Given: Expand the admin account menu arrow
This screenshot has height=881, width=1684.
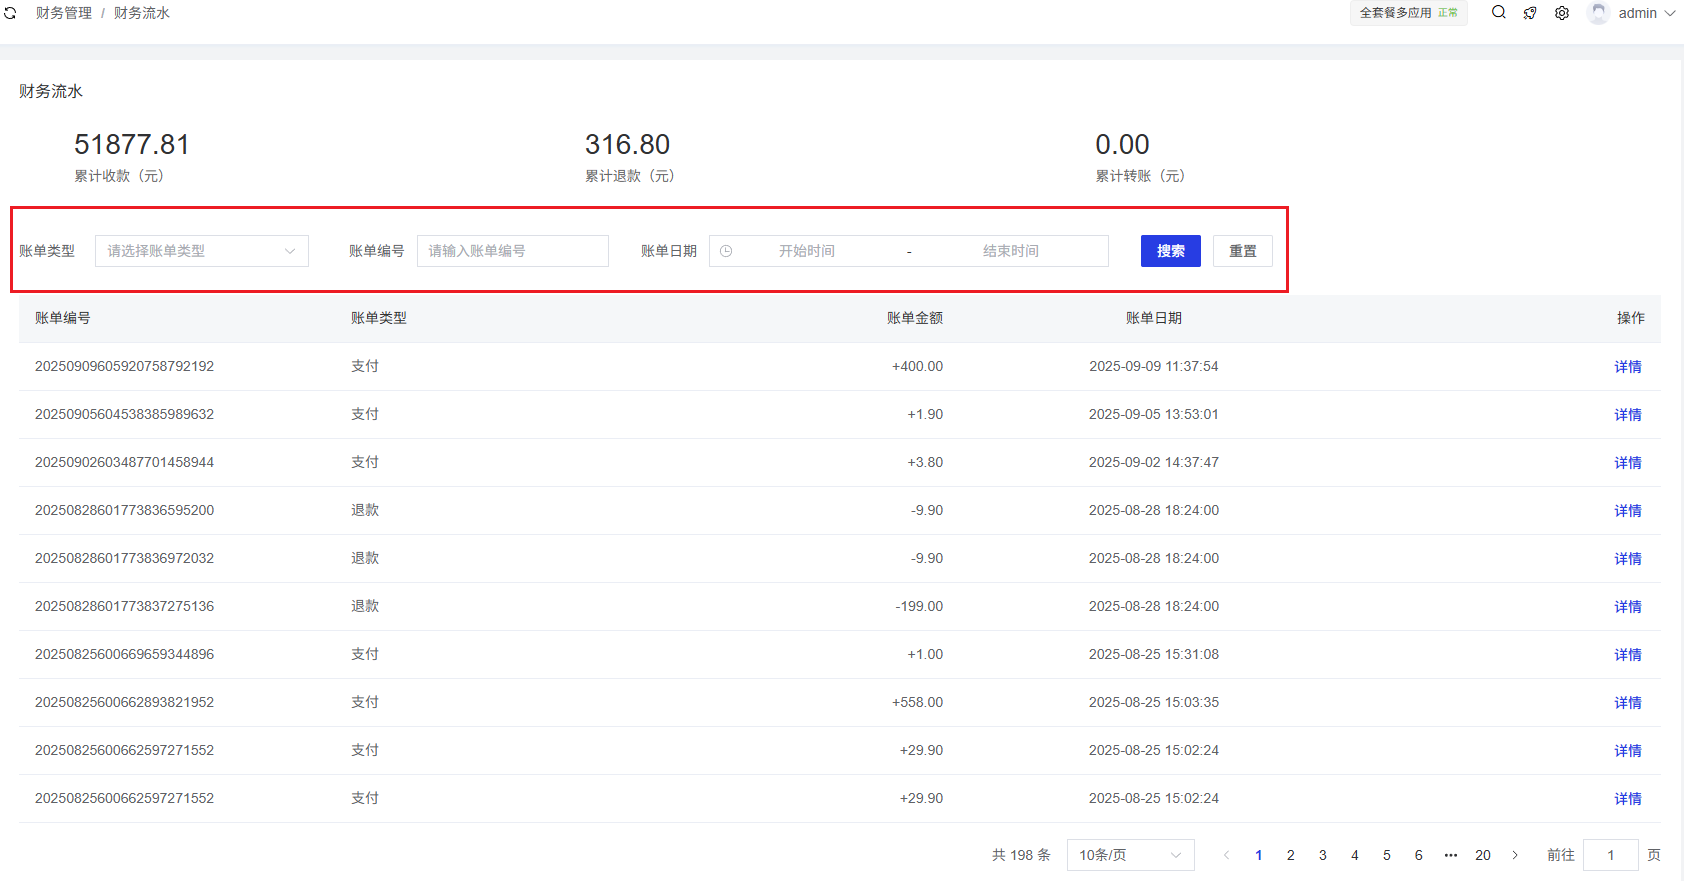Looking at the screenshot, I should [x=1670, y=13].
